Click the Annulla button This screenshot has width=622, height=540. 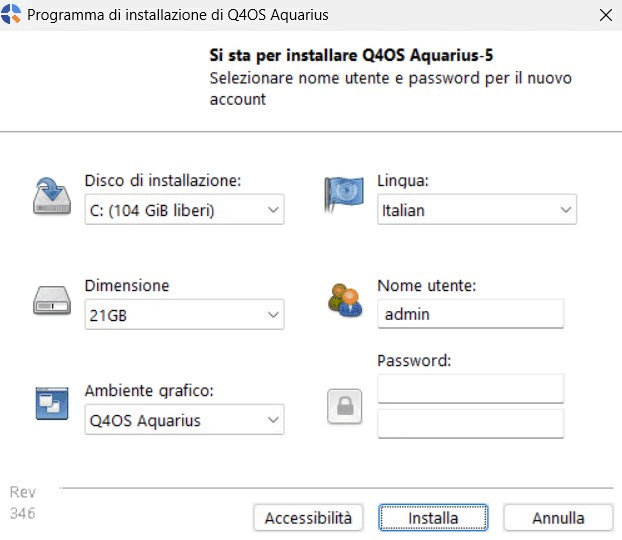pos(558,518)
